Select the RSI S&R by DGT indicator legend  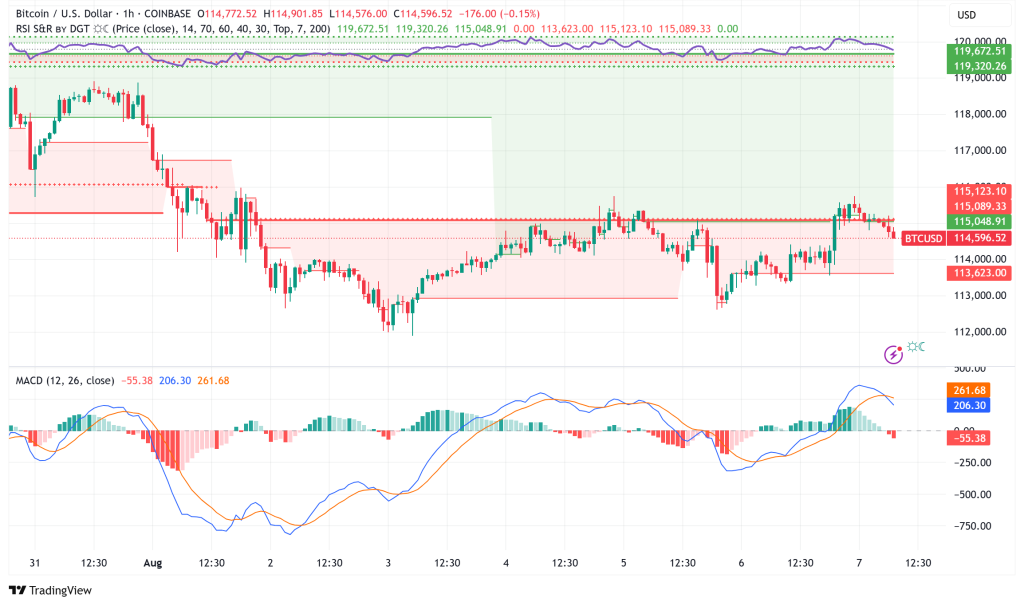pyautogui.click(x=172, y=29)
